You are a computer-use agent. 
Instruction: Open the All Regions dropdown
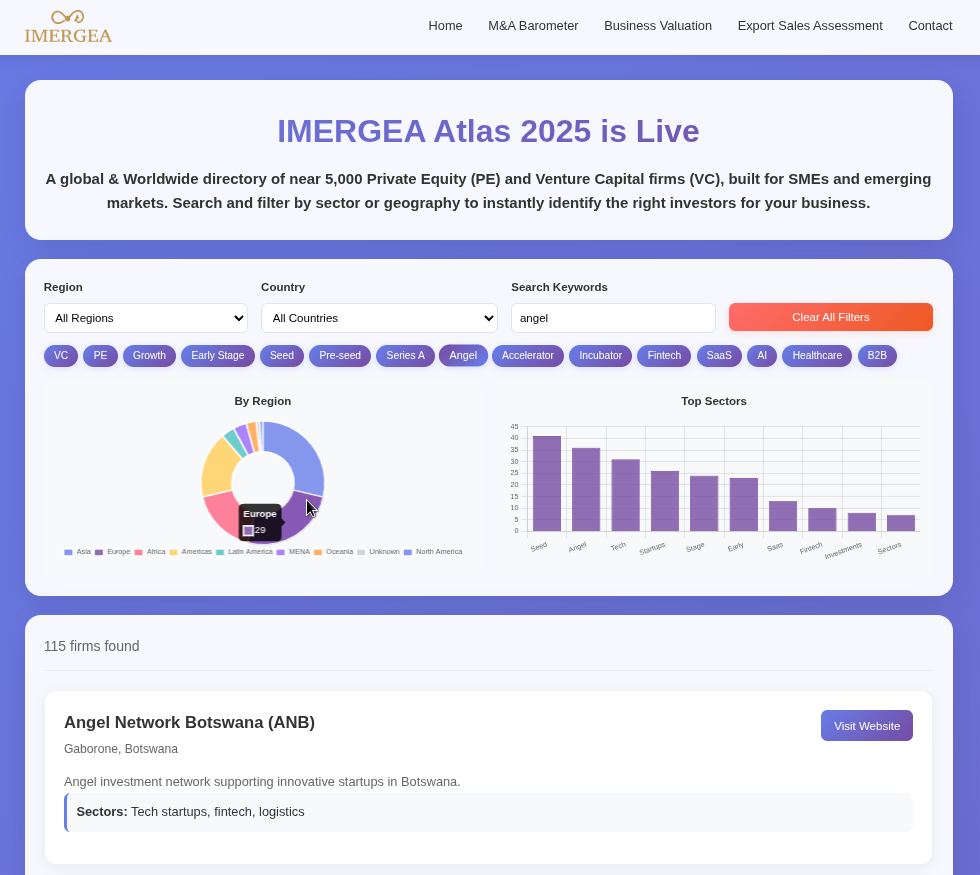146,318
